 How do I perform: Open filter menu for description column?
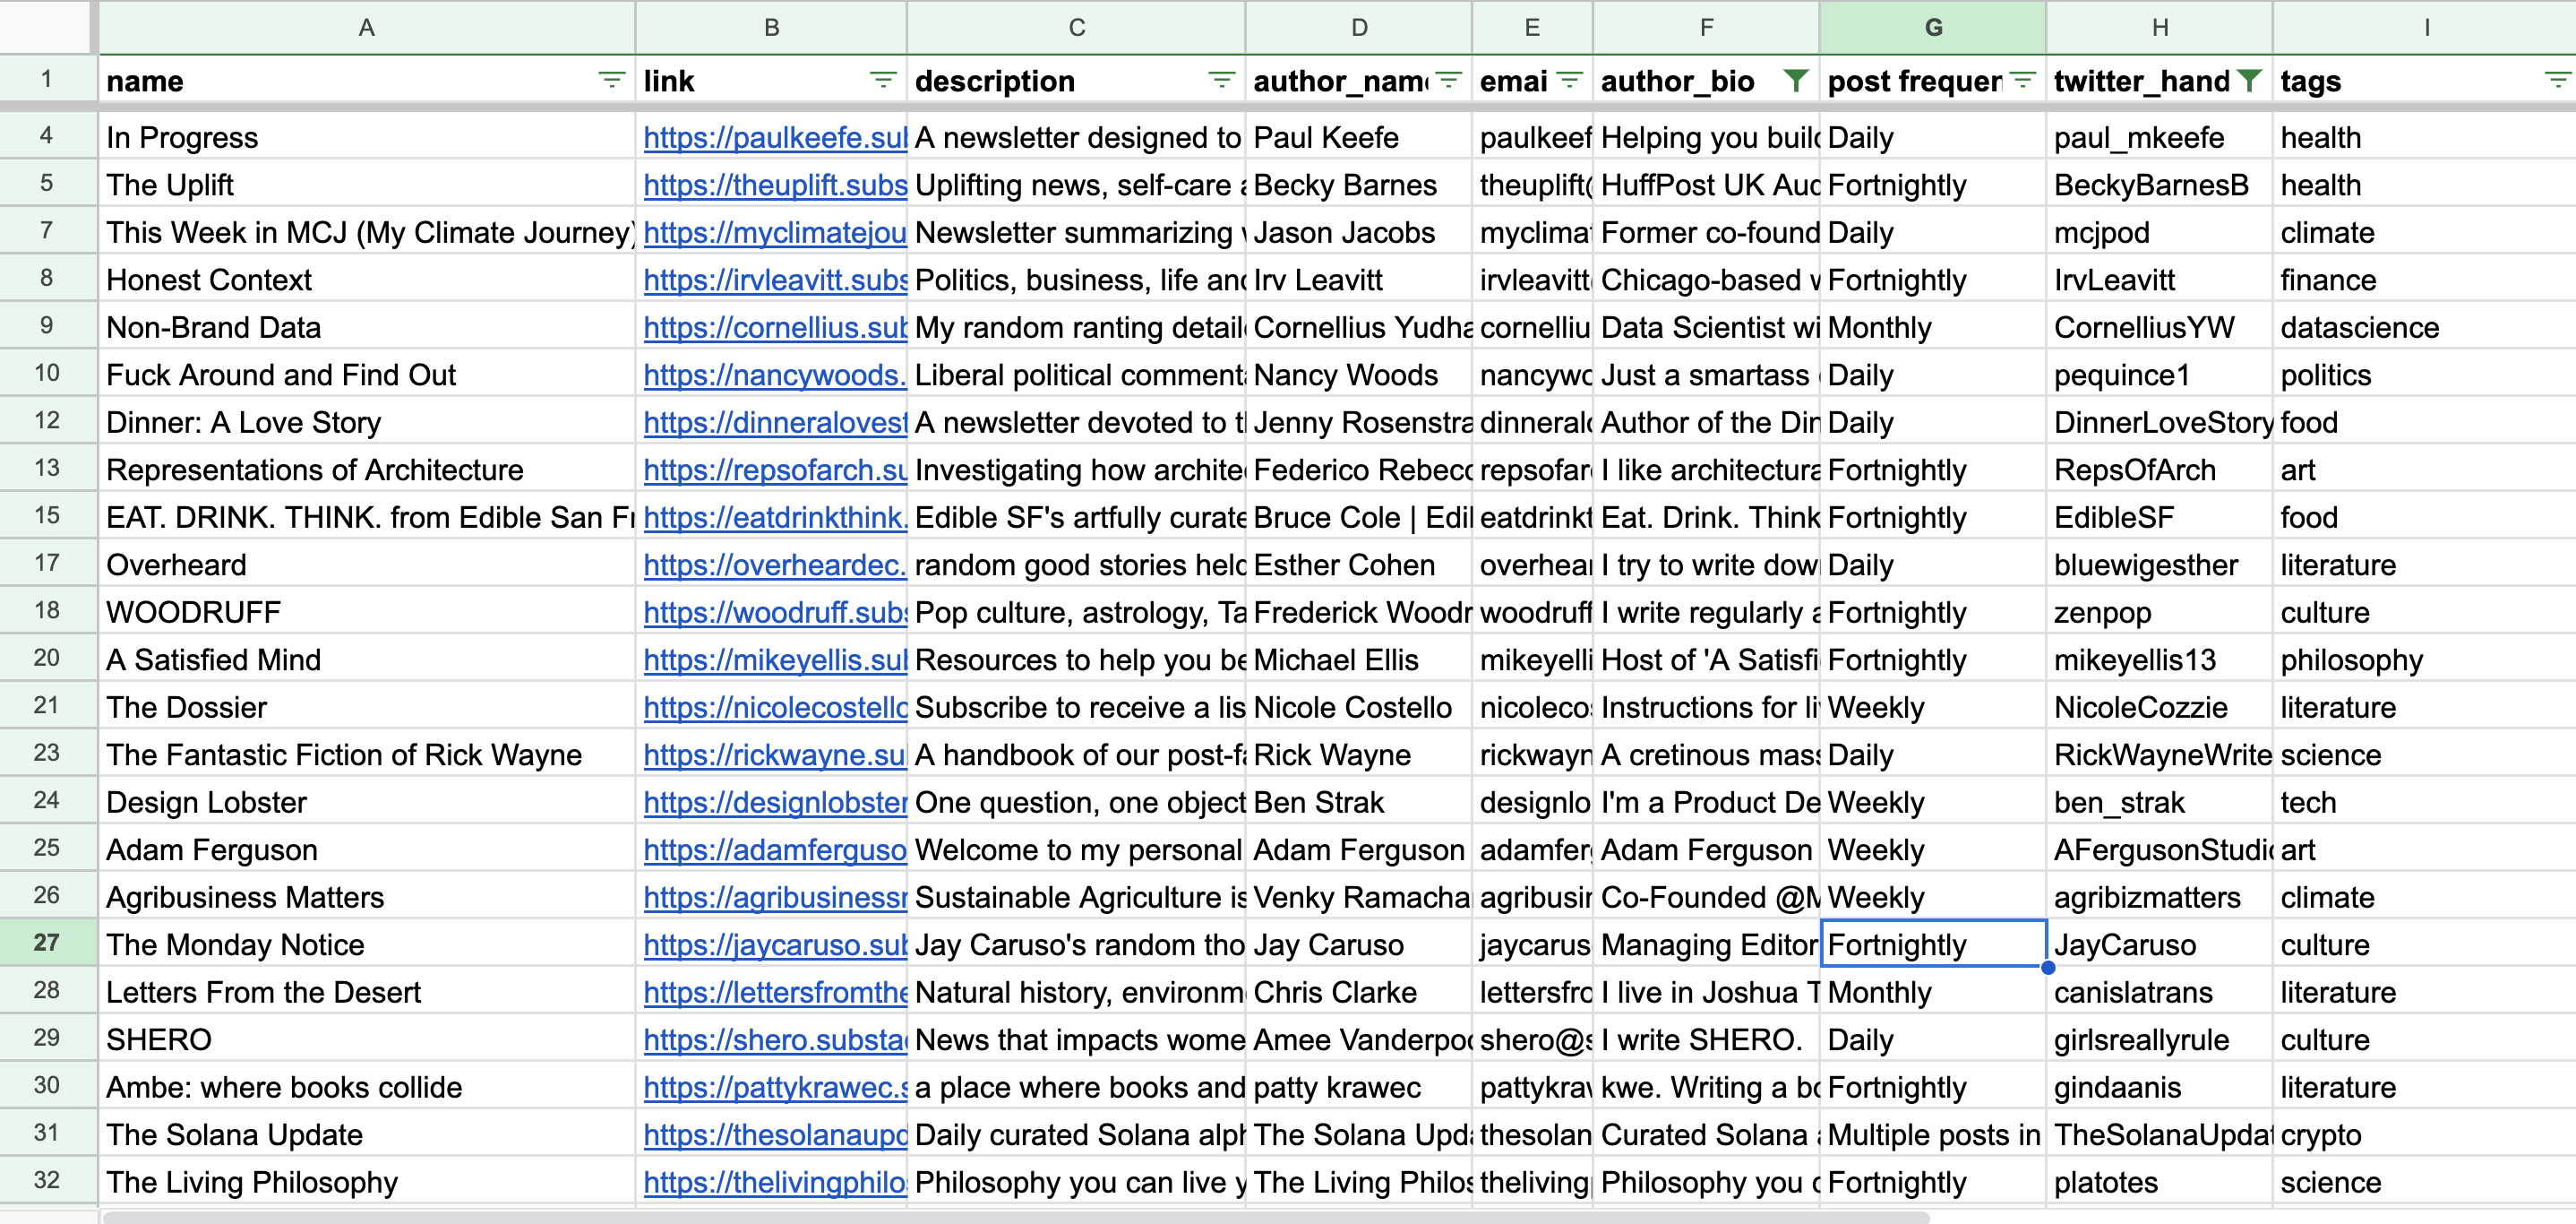pos(1221,80)
